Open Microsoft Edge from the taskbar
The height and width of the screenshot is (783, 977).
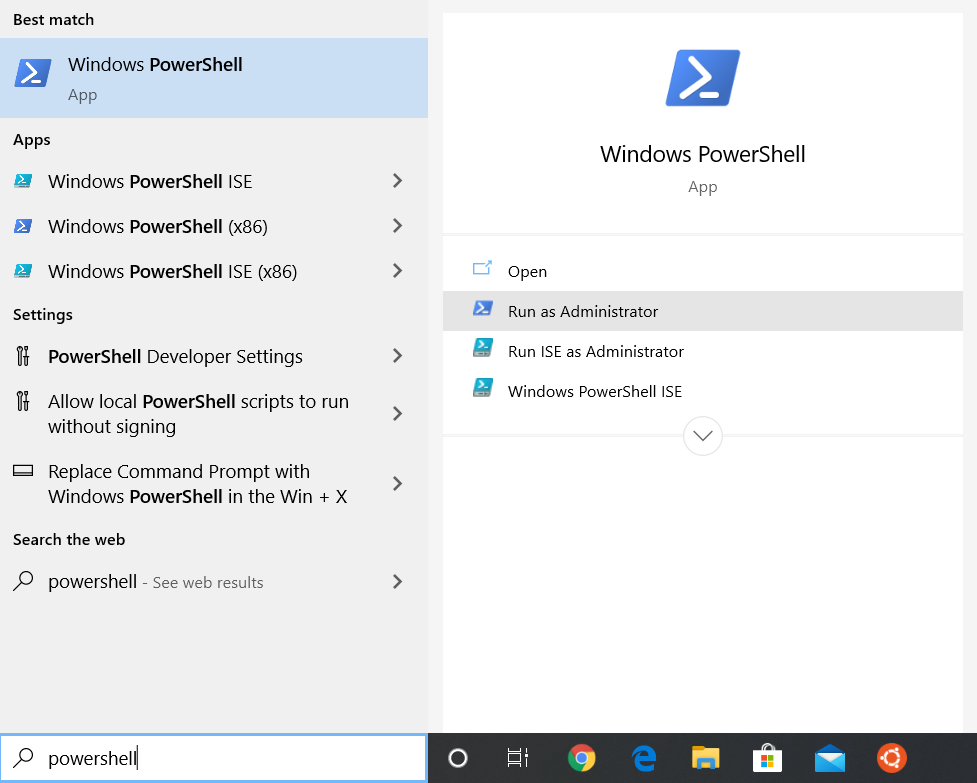644,758
